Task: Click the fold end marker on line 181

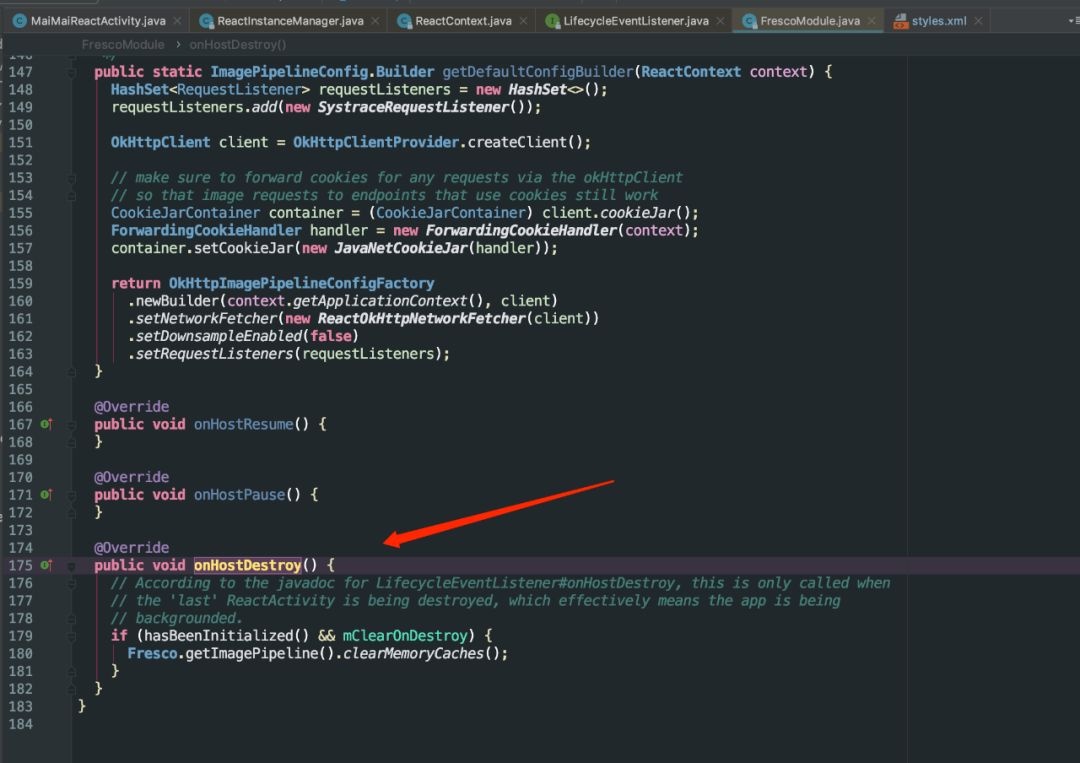Action: click(72, 671)
